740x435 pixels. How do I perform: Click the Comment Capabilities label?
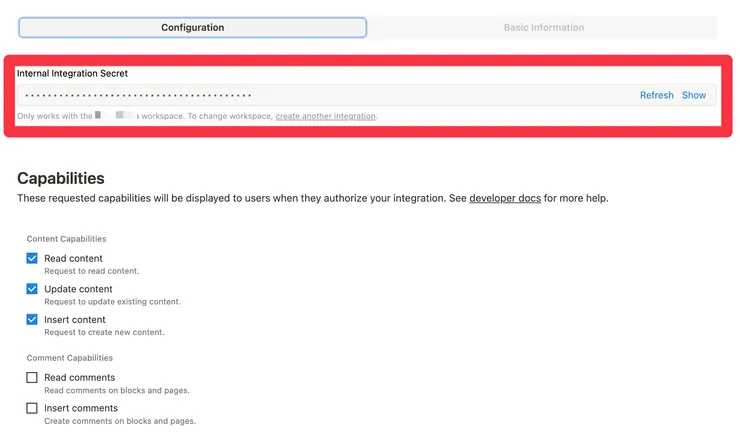tap(70, 358)
